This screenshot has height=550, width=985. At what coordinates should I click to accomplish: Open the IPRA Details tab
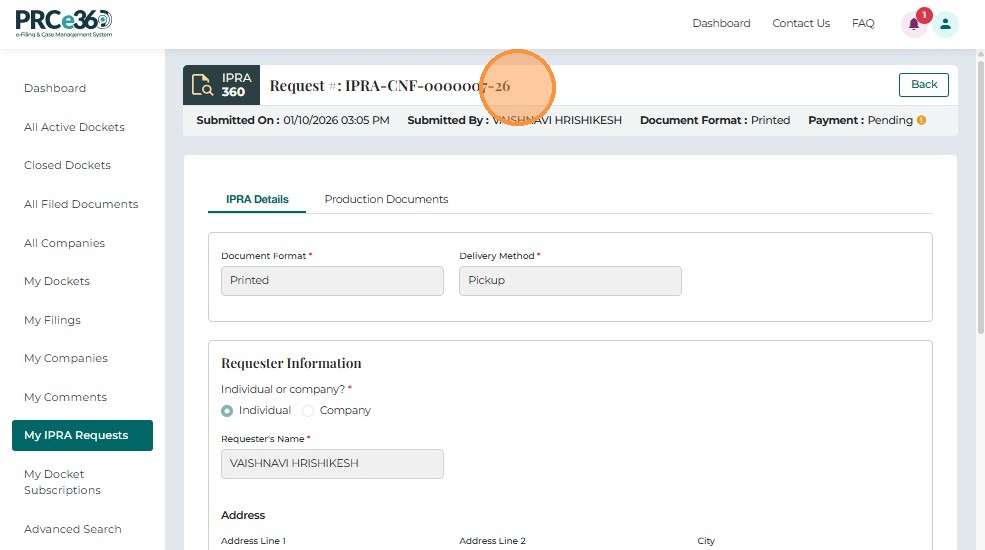pyautogui.click(x=257, y=199)
